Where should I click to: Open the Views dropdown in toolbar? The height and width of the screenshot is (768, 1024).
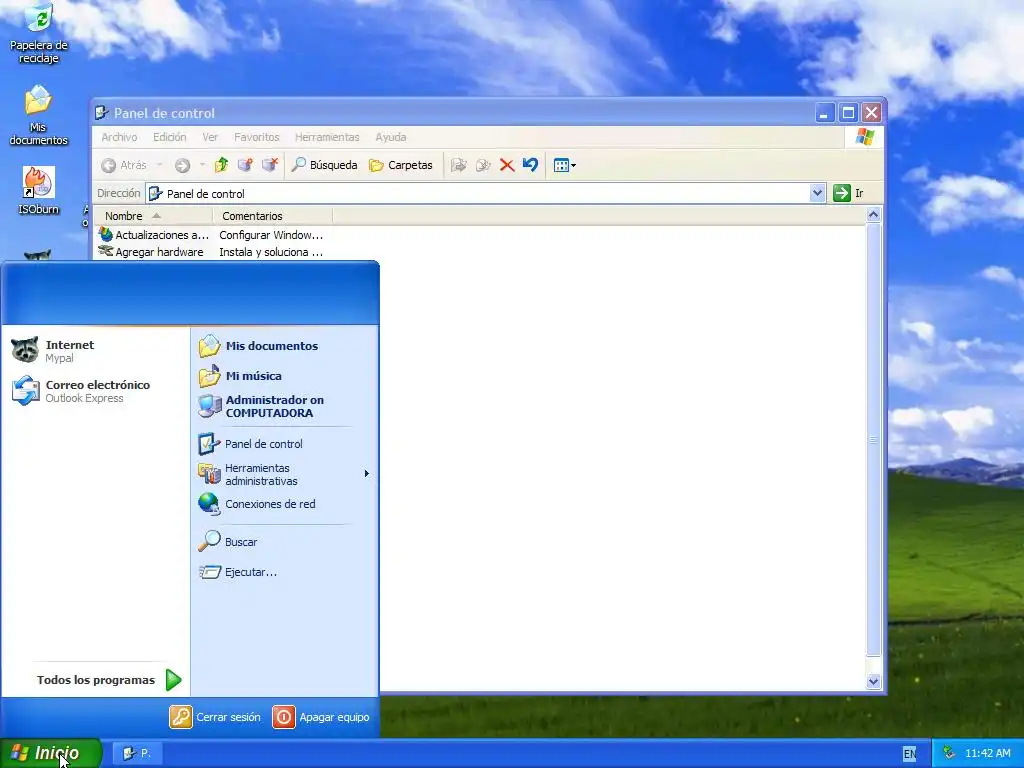(565, 165)
